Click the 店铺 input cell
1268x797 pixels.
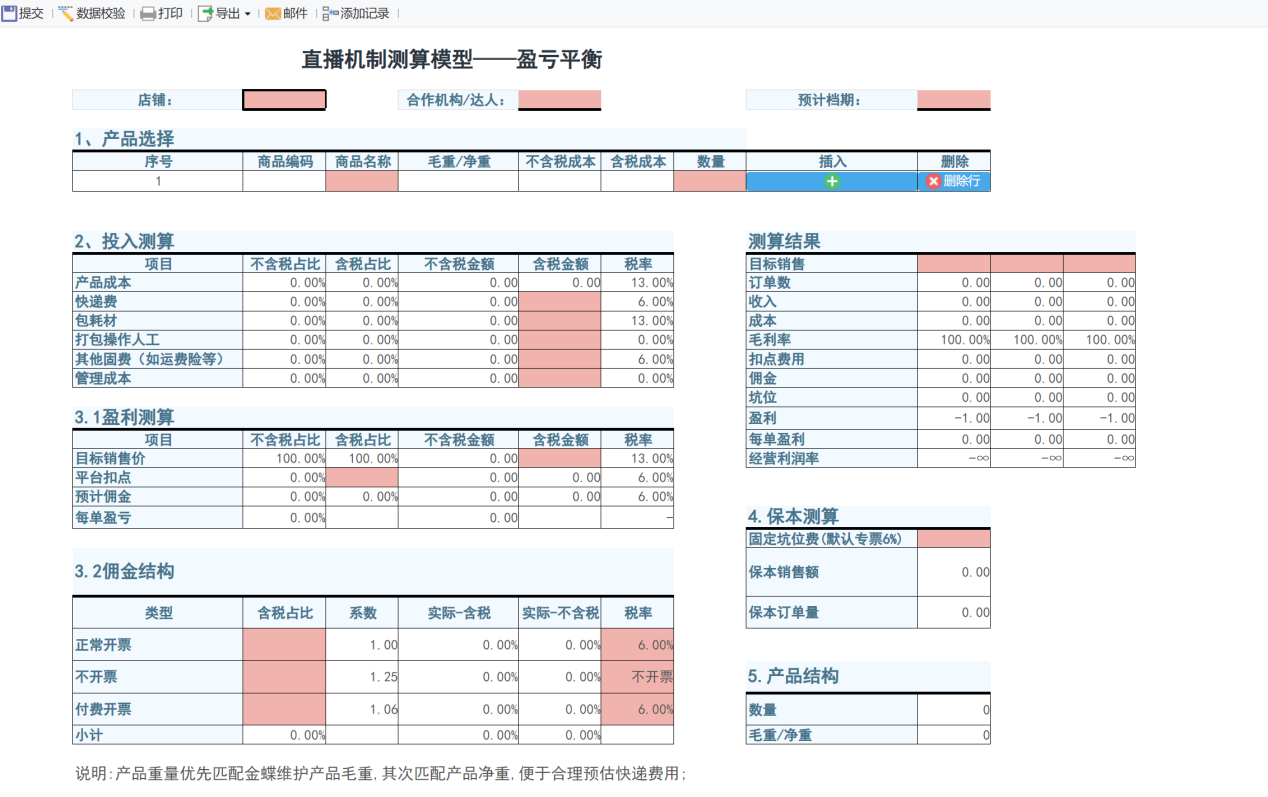pos(283,99)
